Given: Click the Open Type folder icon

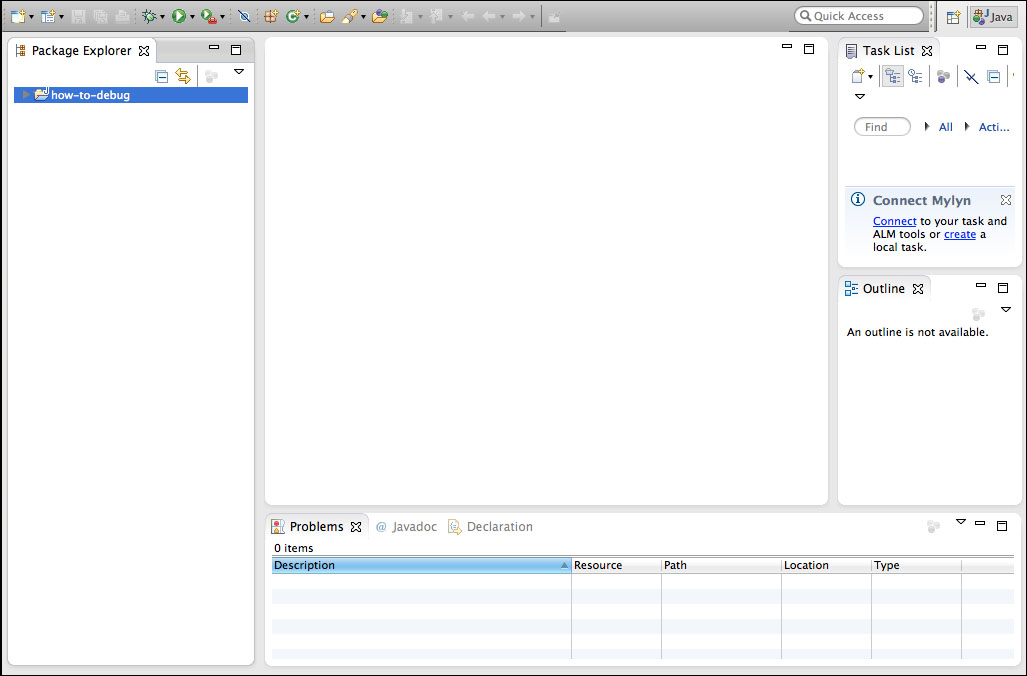Looking at the screenshot, I should pyautogui.click(x=326, y=16).
